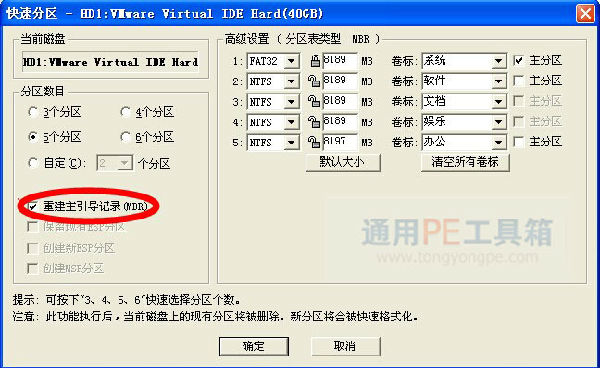Expand the 办公 volume label dropdown
The height and width of the screenshot is (368, 600).
tap(498, 143)
